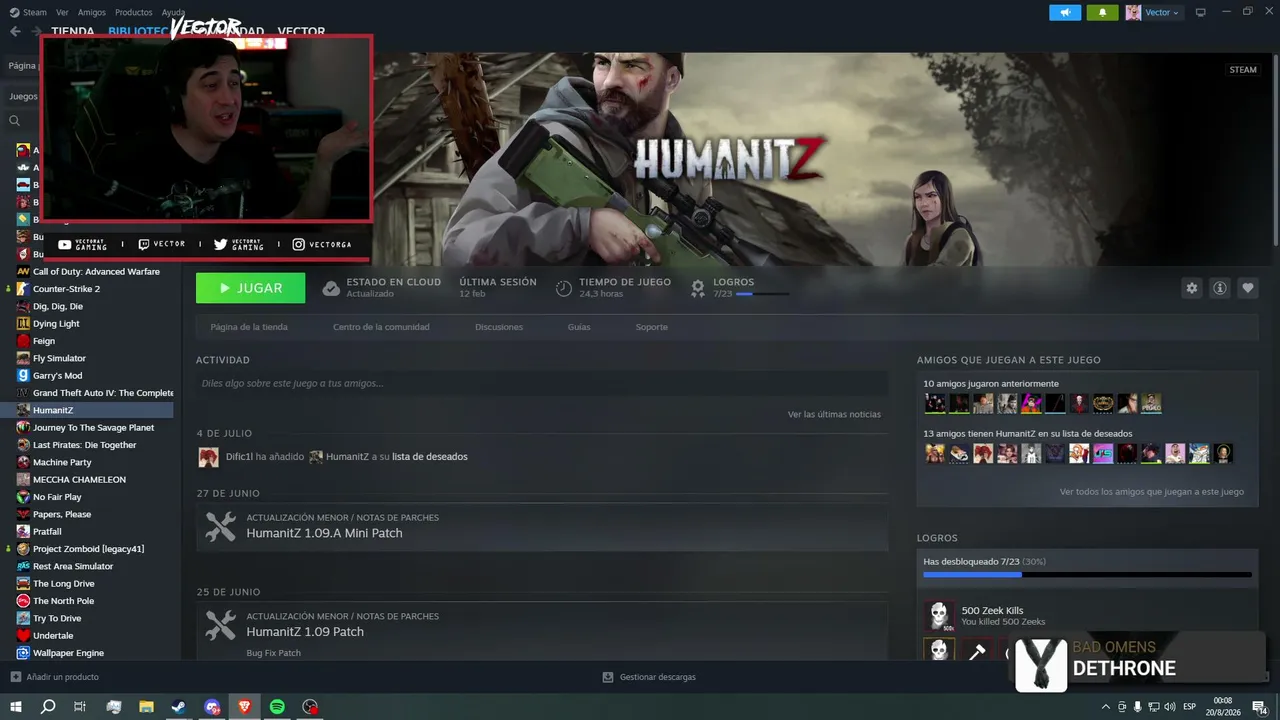Click the LOGROS stat in the game bar
Image resolution: width=1280 pixels, height=720 pixels.
740,288
